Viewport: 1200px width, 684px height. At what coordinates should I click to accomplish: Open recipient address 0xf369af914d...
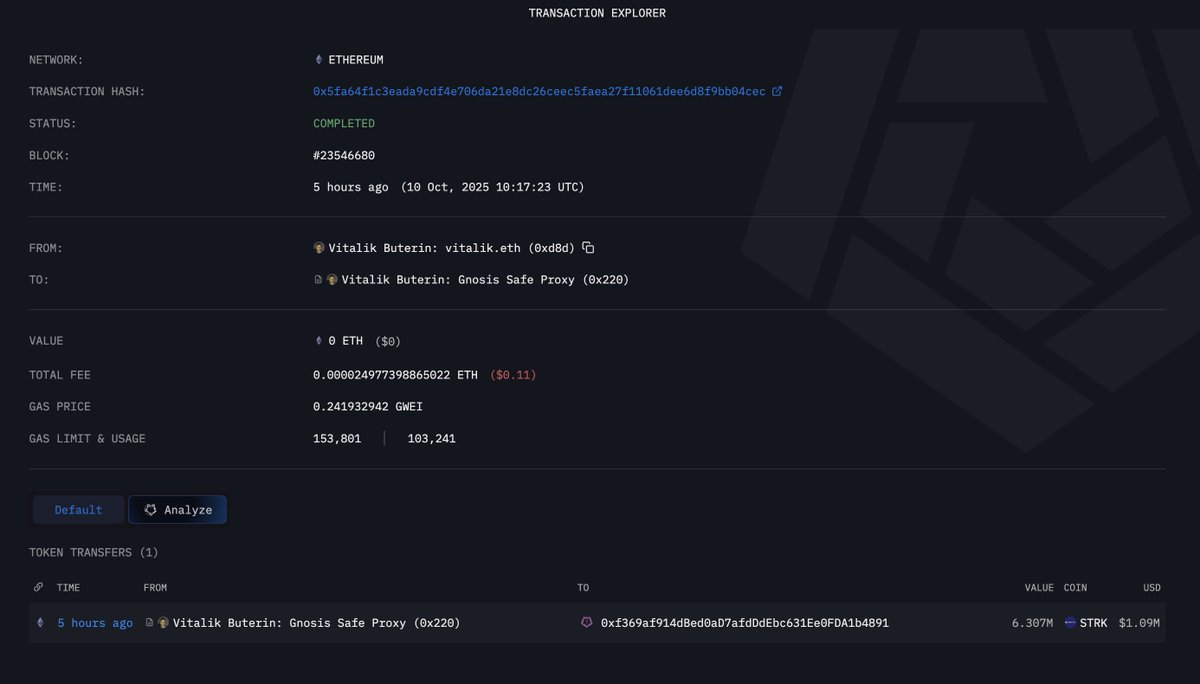click(x=745, y=623)
